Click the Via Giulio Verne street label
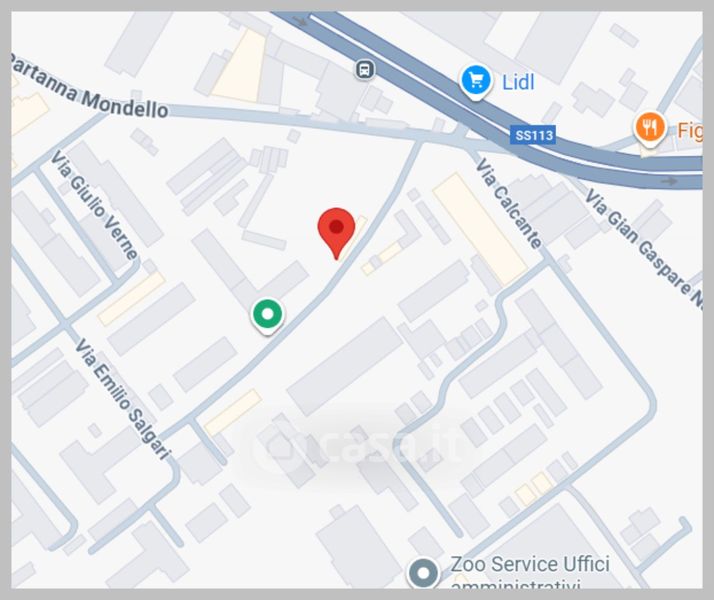 pyautogui.click(x=93, y=206)
